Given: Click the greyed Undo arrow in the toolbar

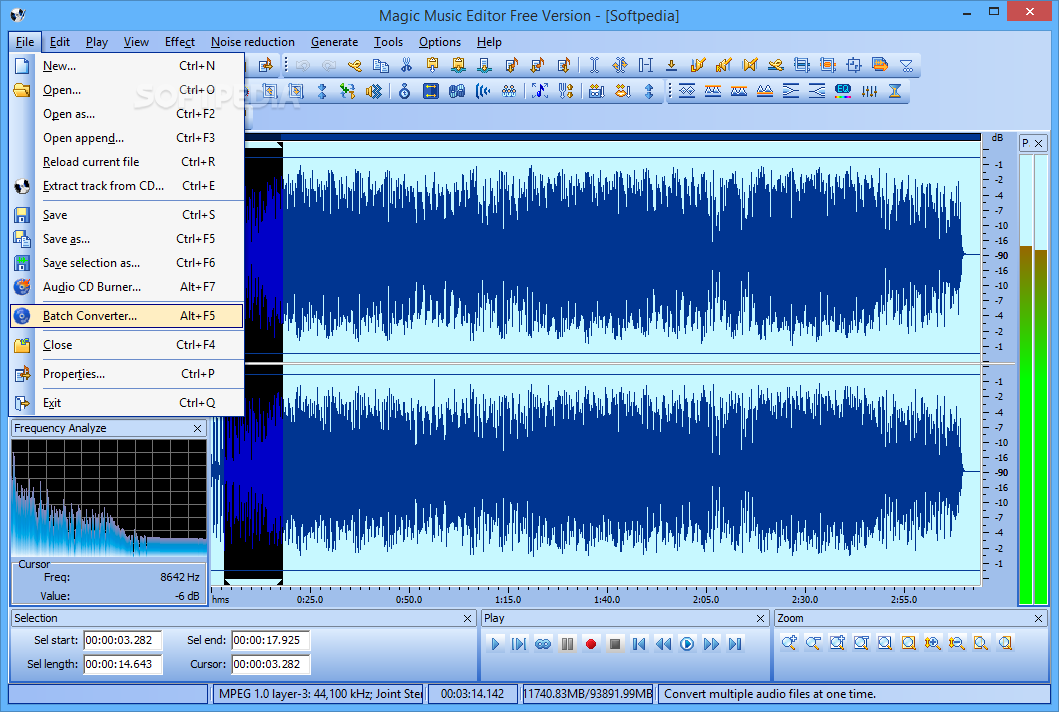Looking at the screenshot, I should click(x=303, y=65).
